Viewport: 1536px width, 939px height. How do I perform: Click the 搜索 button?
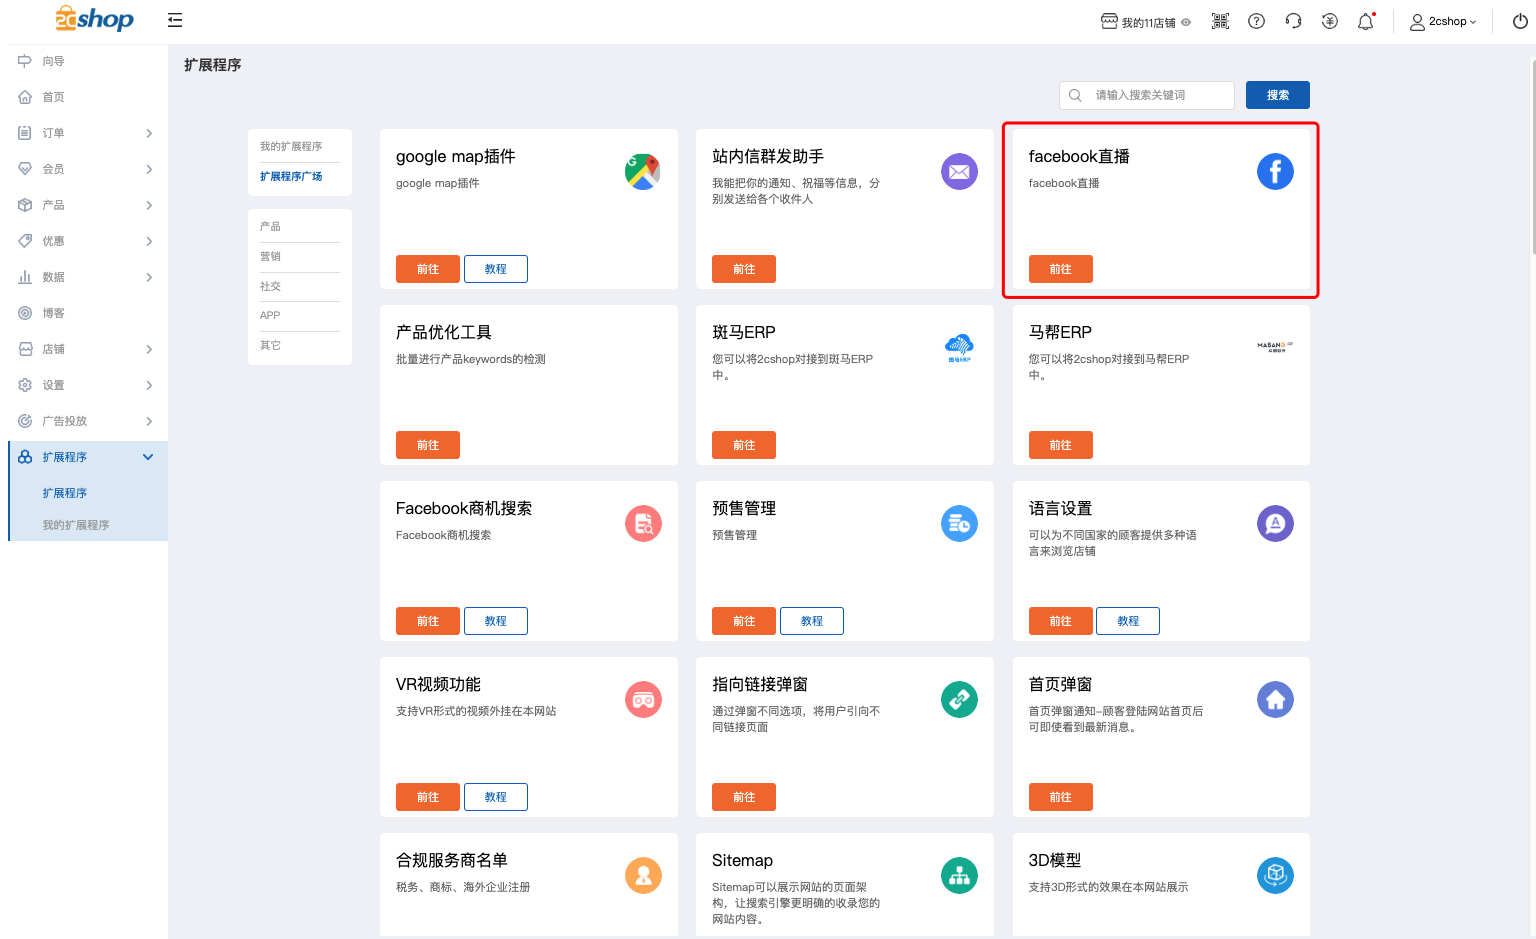tap(1278, 95)
